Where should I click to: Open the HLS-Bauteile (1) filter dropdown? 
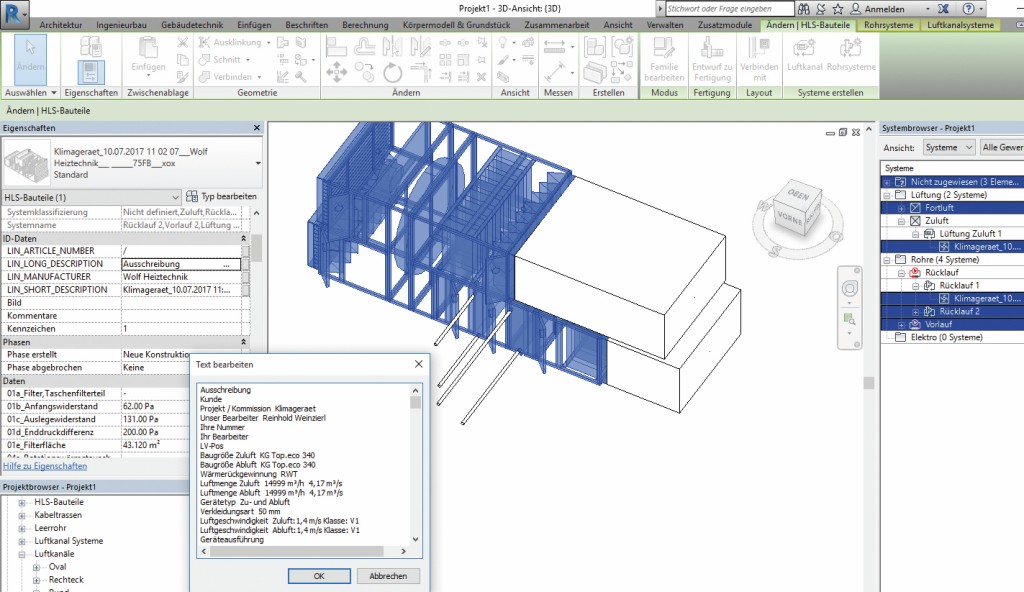coord(175,197)
